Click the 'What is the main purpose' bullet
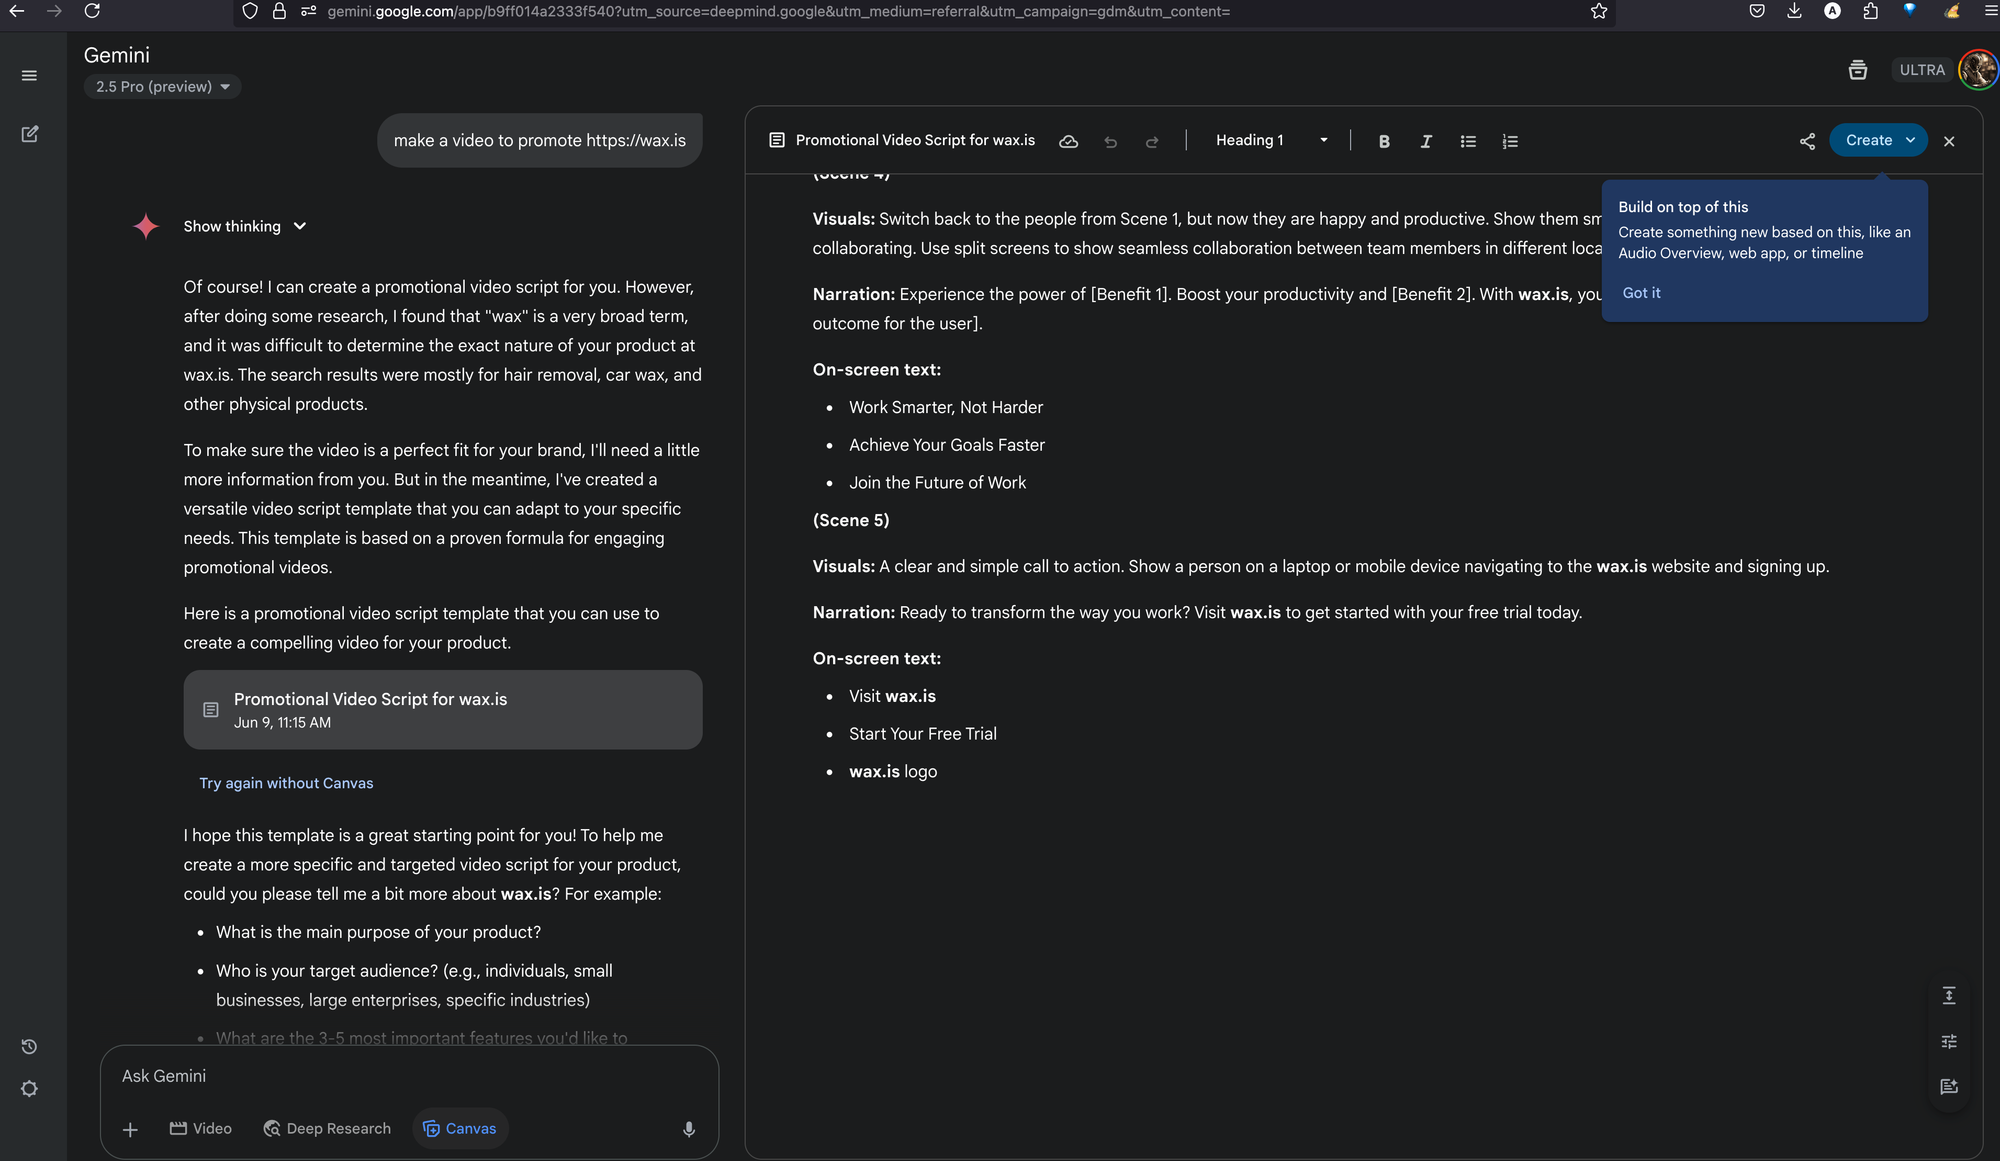The height and width of the screenshot is (1161, 2000). pyautogui.click(x=378, y=932)
